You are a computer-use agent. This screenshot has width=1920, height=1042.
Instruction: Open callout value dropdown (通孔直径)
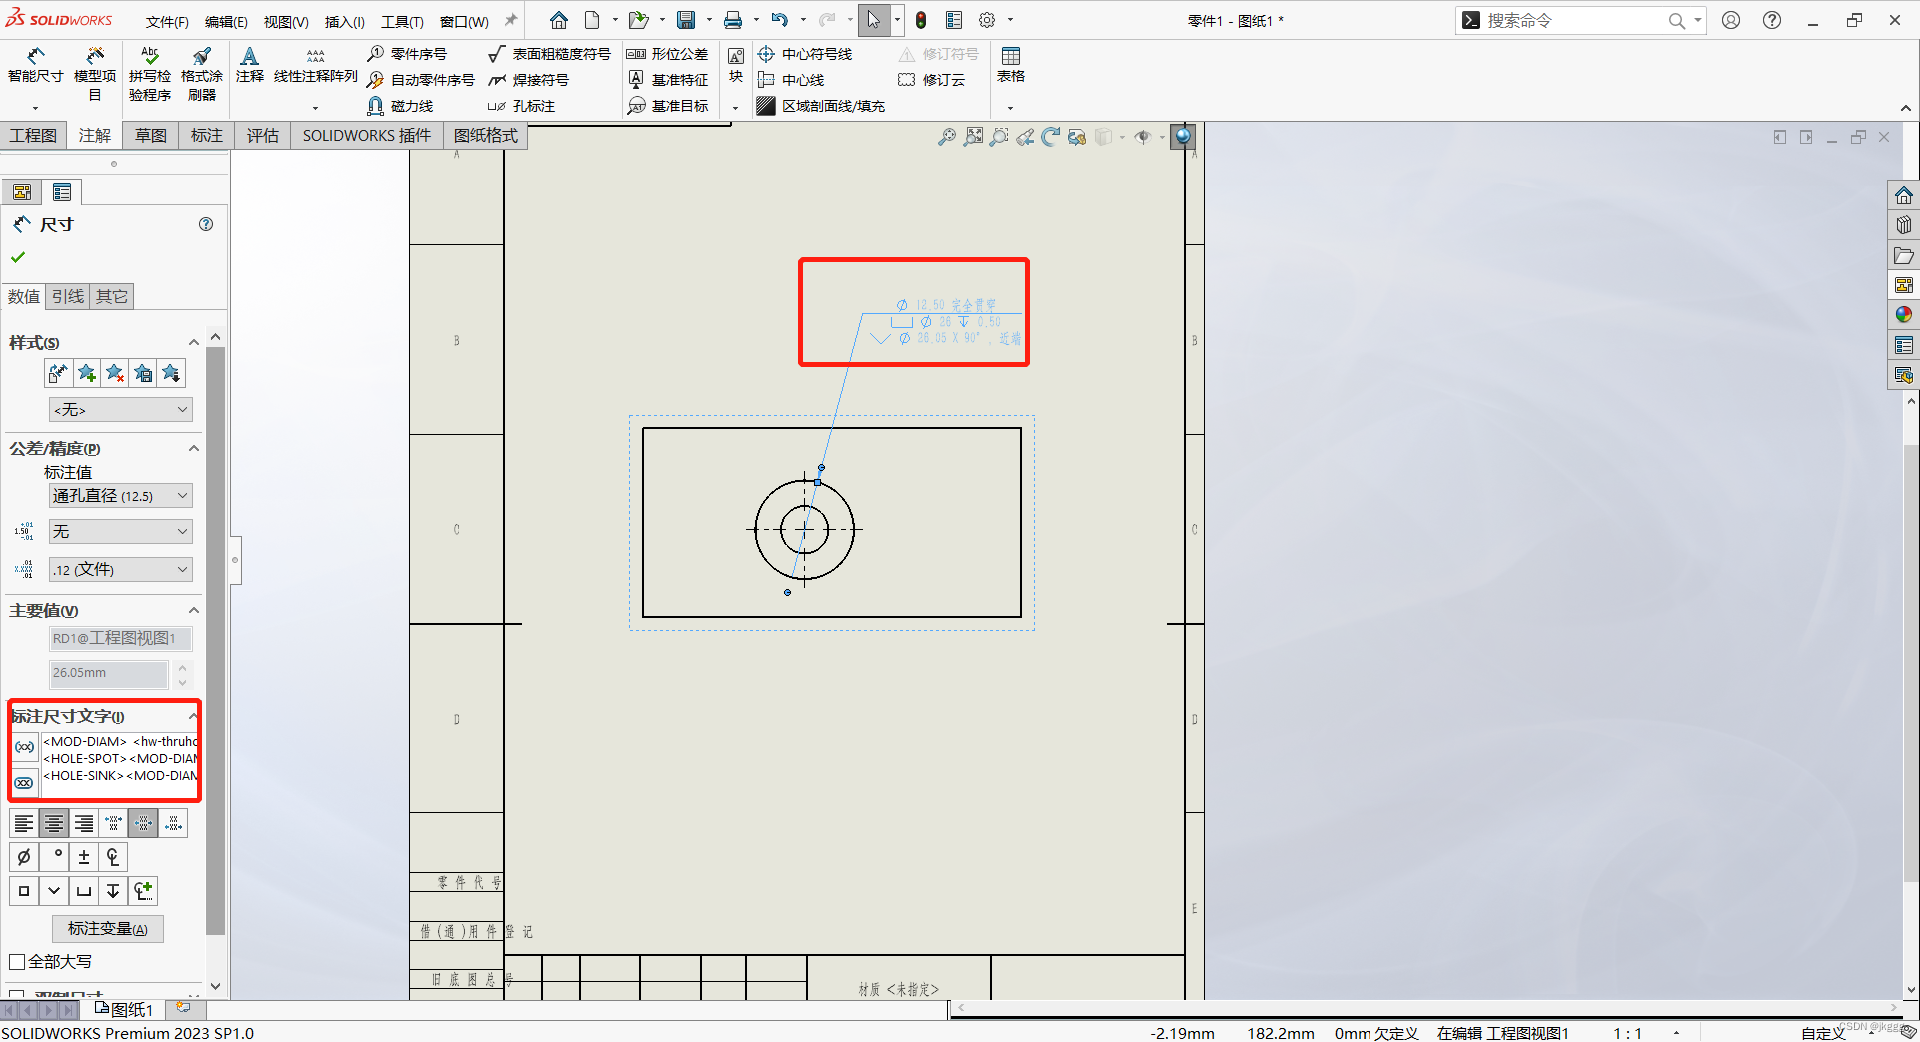point(120,495)
